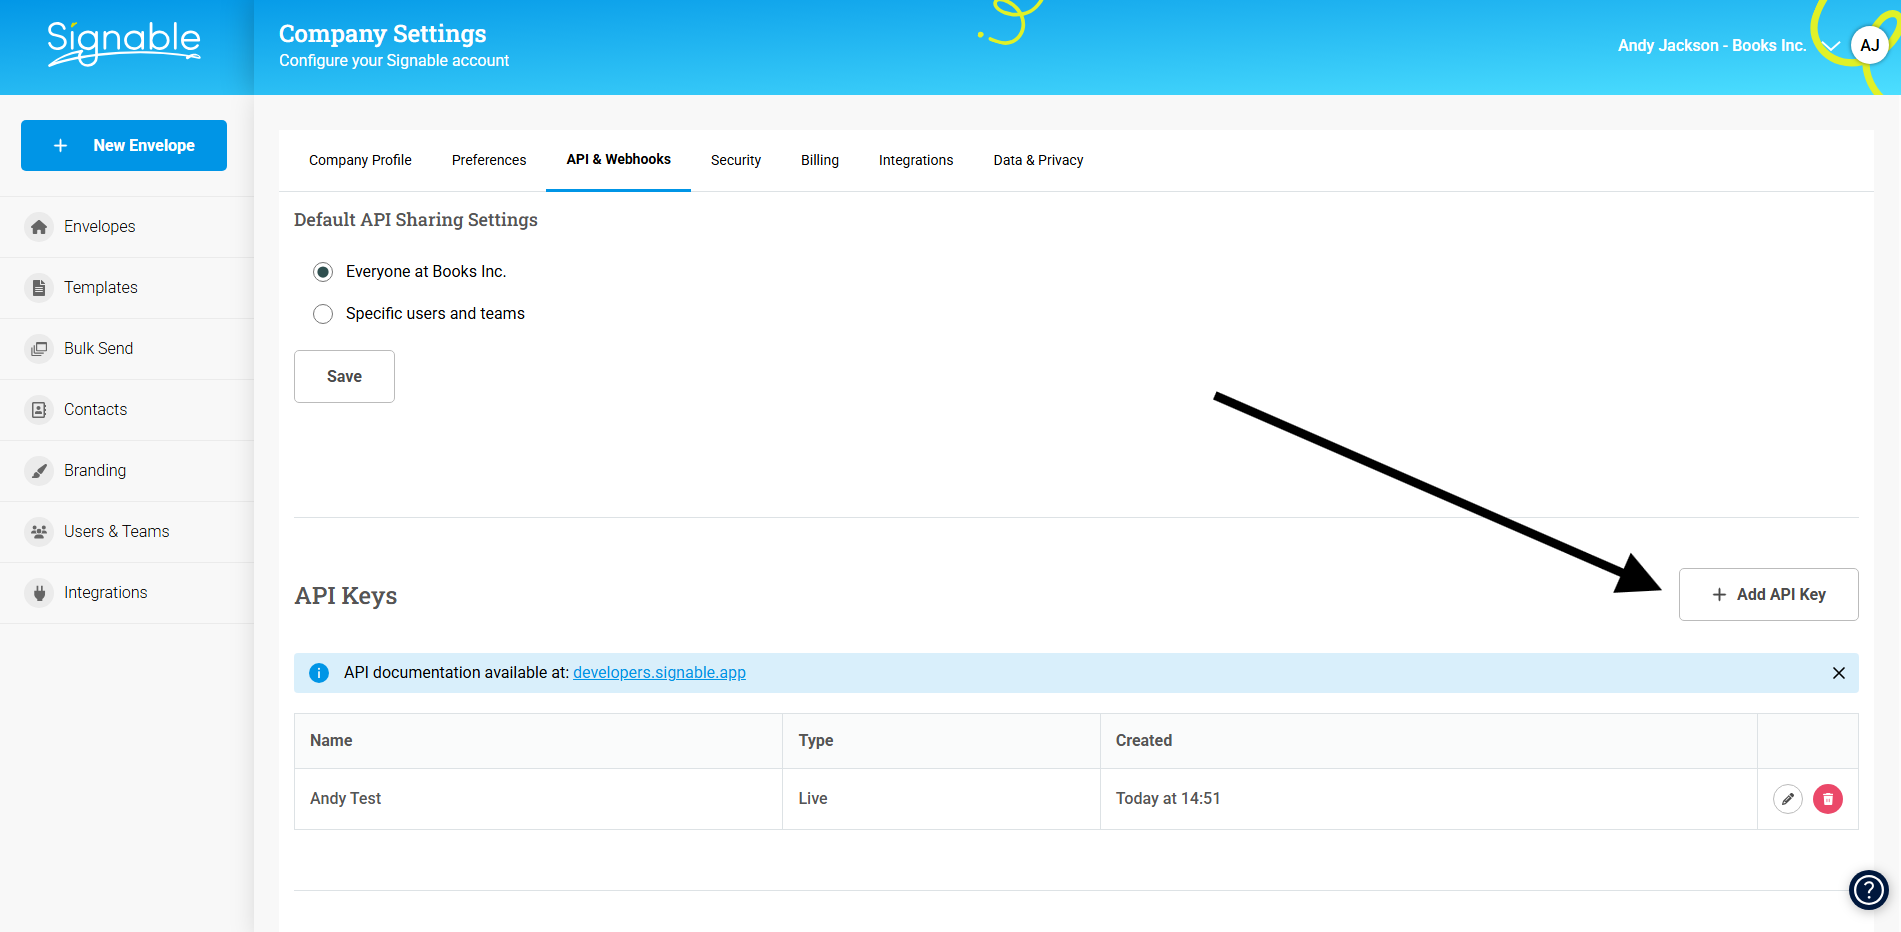Open the developers.signable.app documentation link
Viewport: 1901px width, 932px height.
point(659,672)
